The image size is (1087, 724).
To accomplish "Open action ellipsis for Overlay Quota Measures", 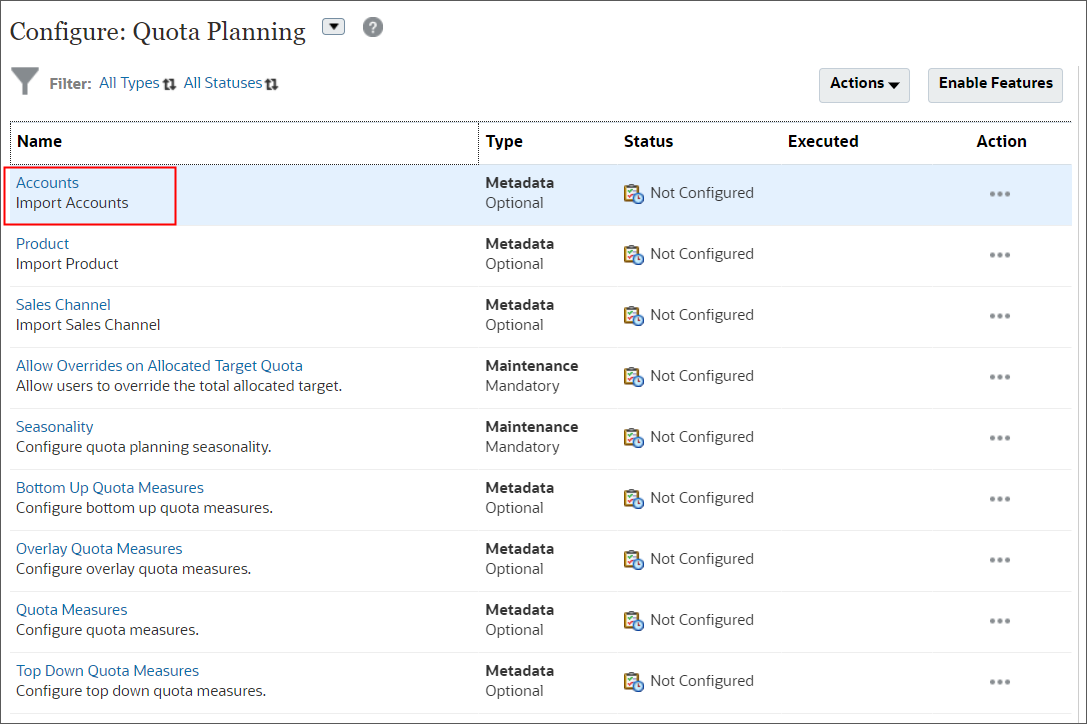I will click(1000, 560).
